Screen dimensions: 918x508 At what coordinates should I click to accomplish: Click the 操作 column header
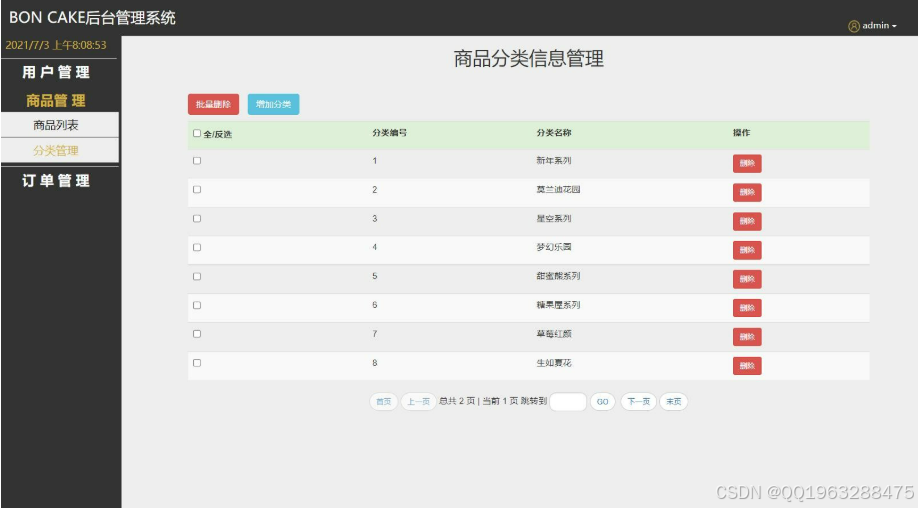pos(741,133)
